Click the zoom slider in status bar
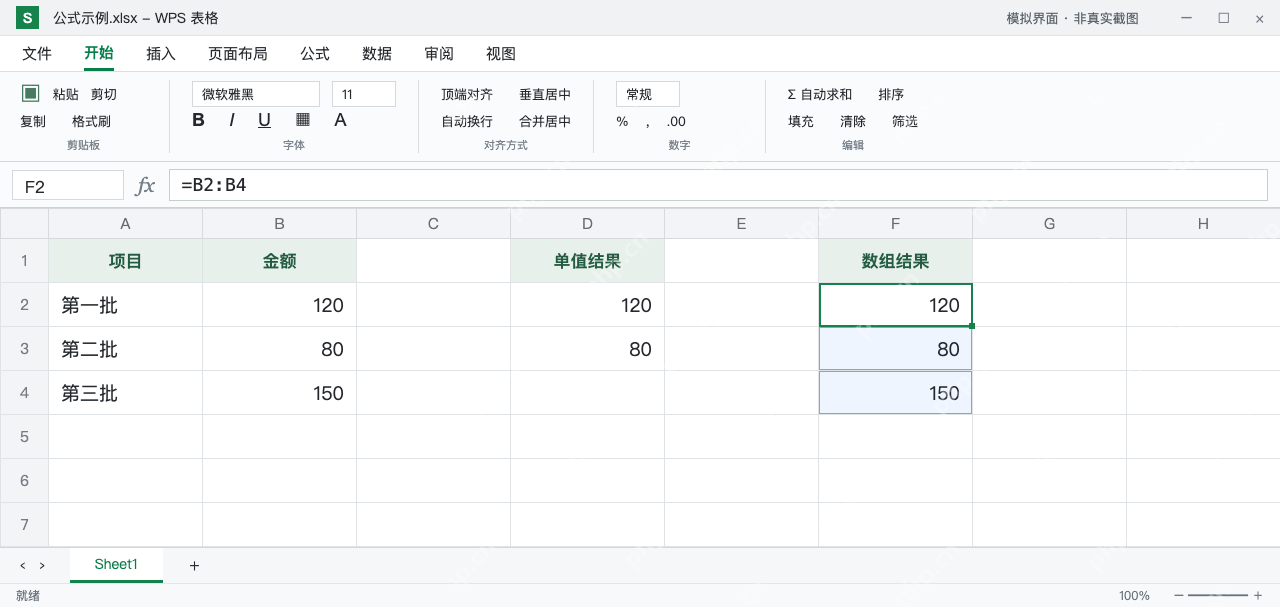The image size is (1280, 608). [1217, 596]
